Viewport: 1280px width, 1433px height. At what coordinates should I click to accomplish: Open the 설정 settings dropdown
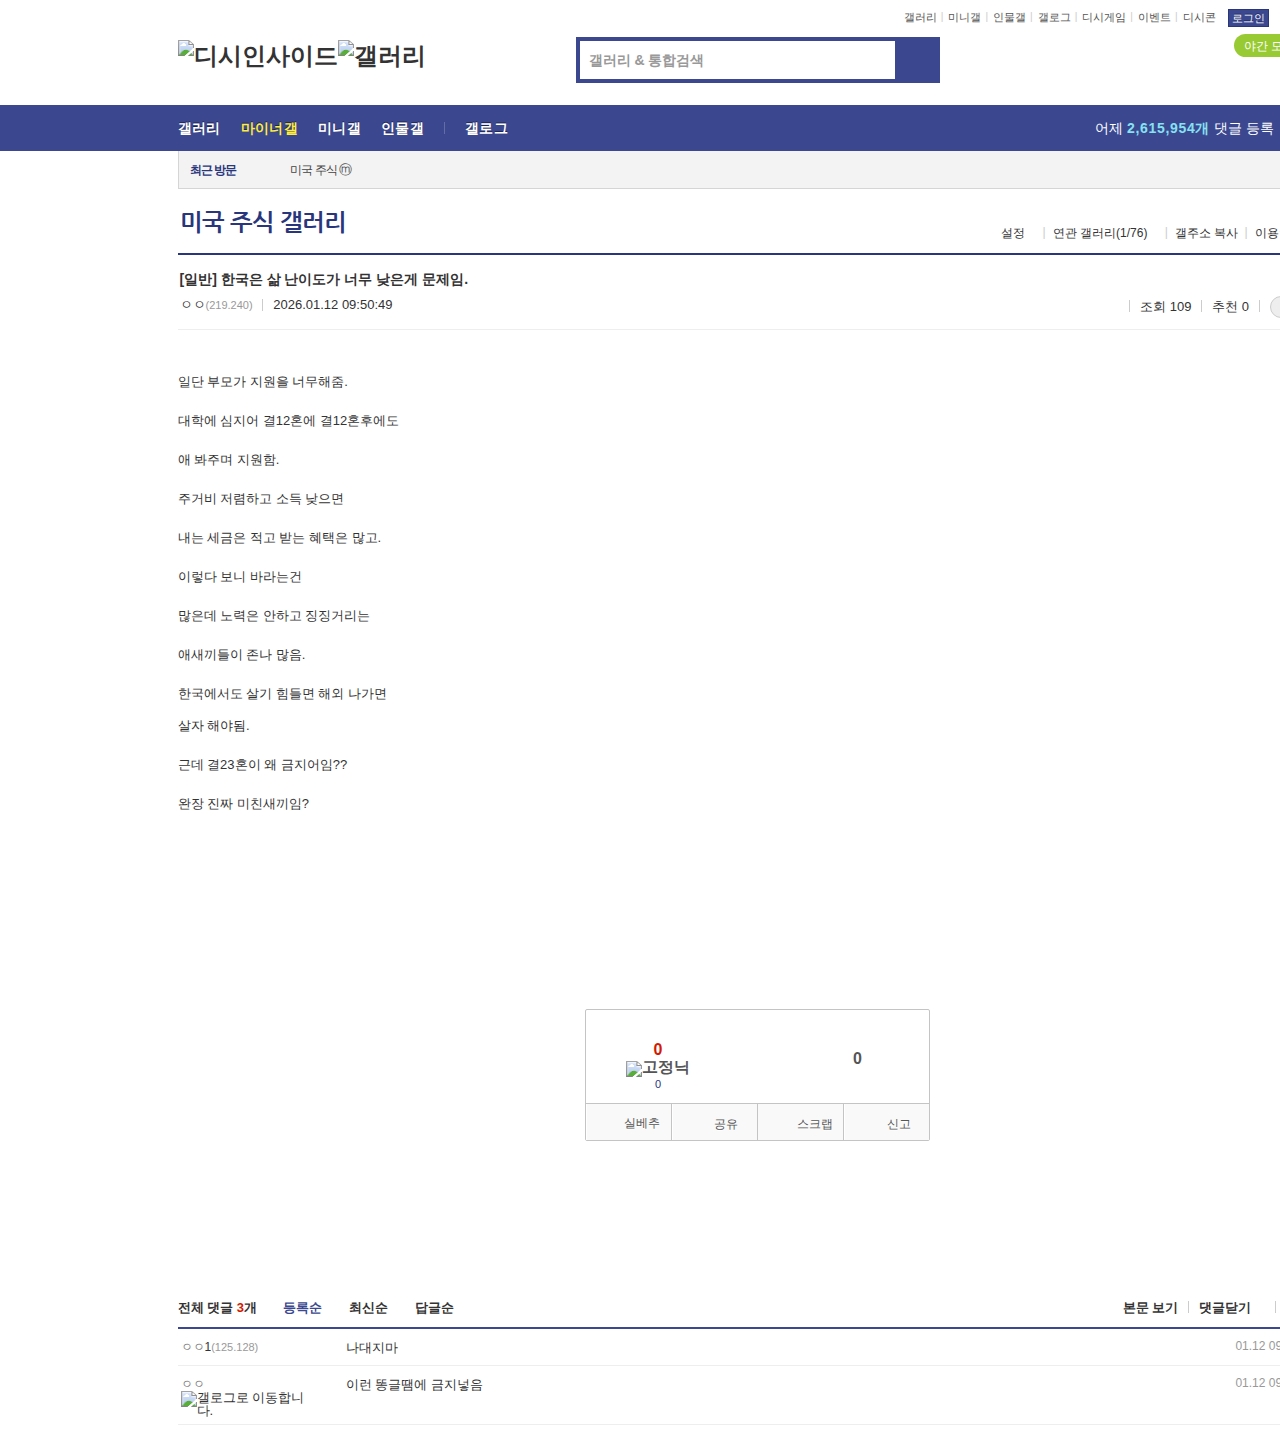[x=1013, y=233]
